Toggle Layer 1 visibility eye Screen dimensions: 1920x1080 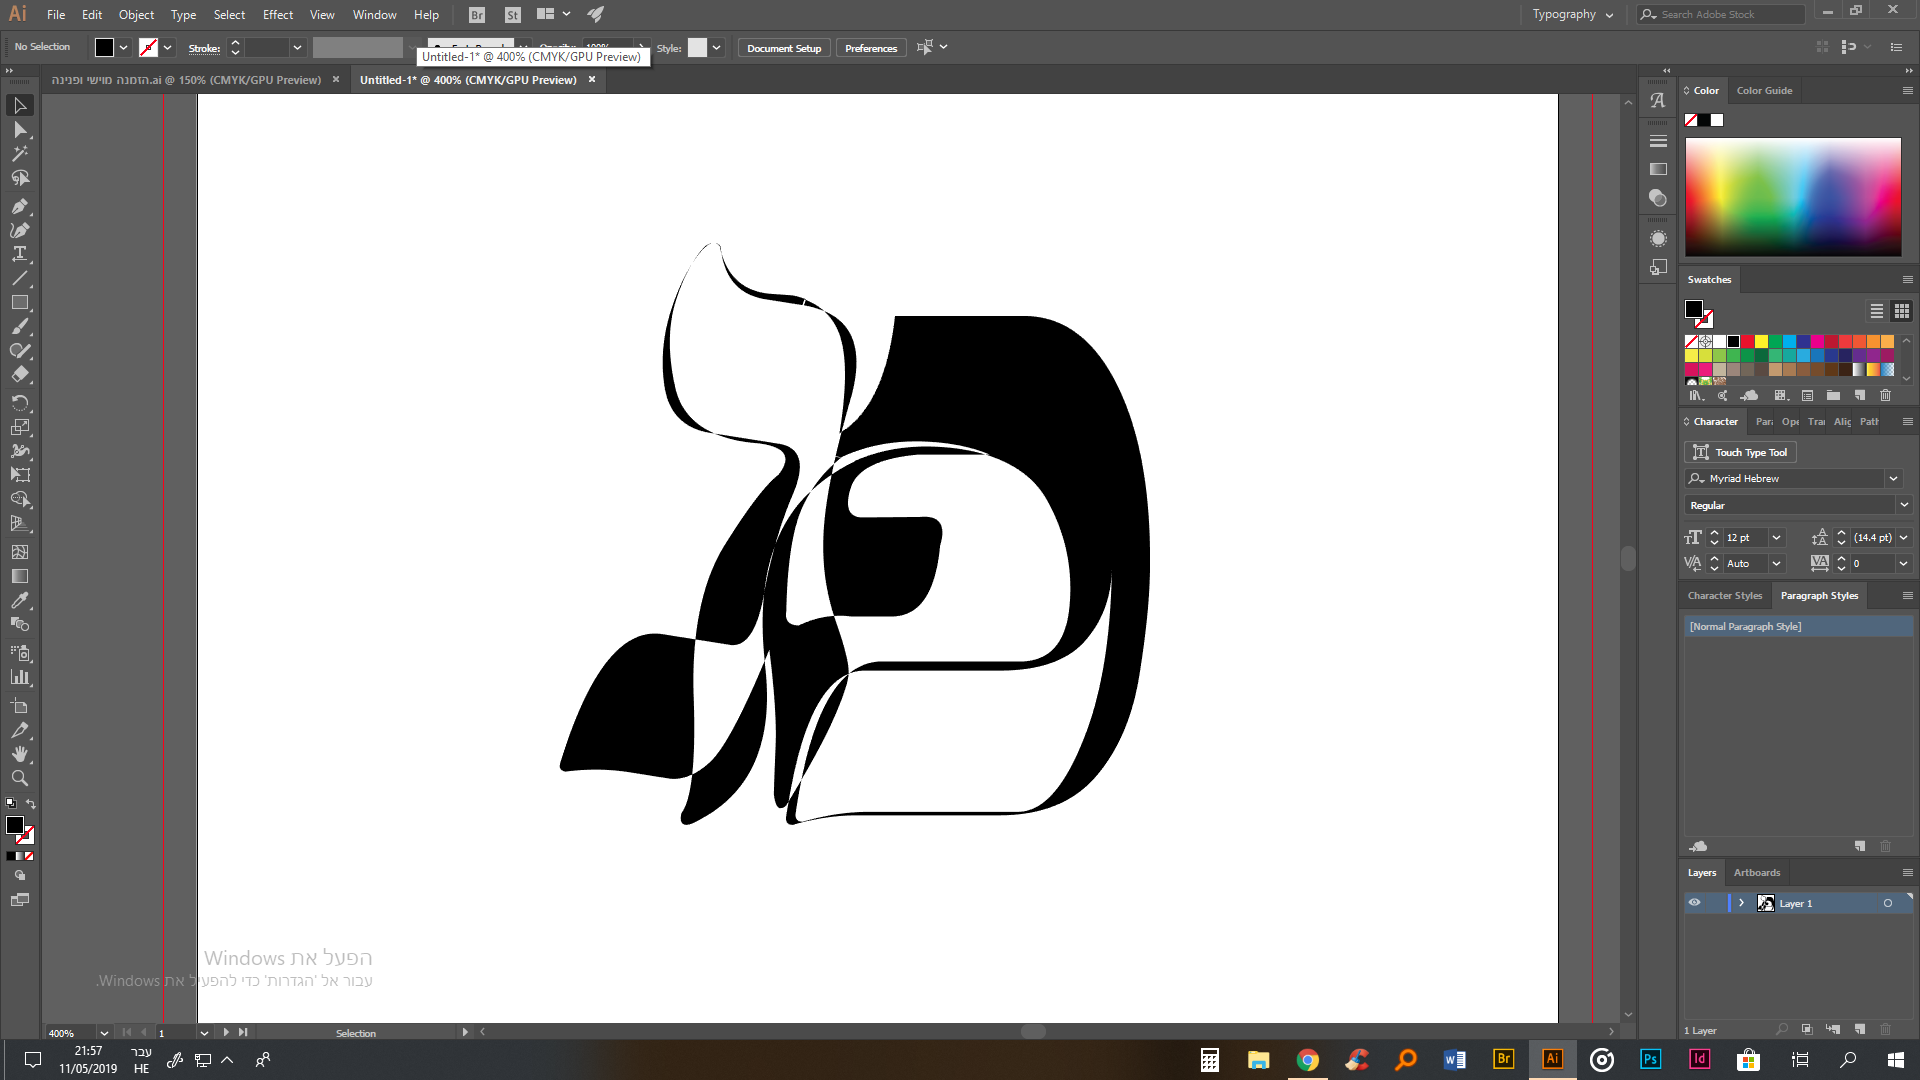click(x=1696, y=903)
